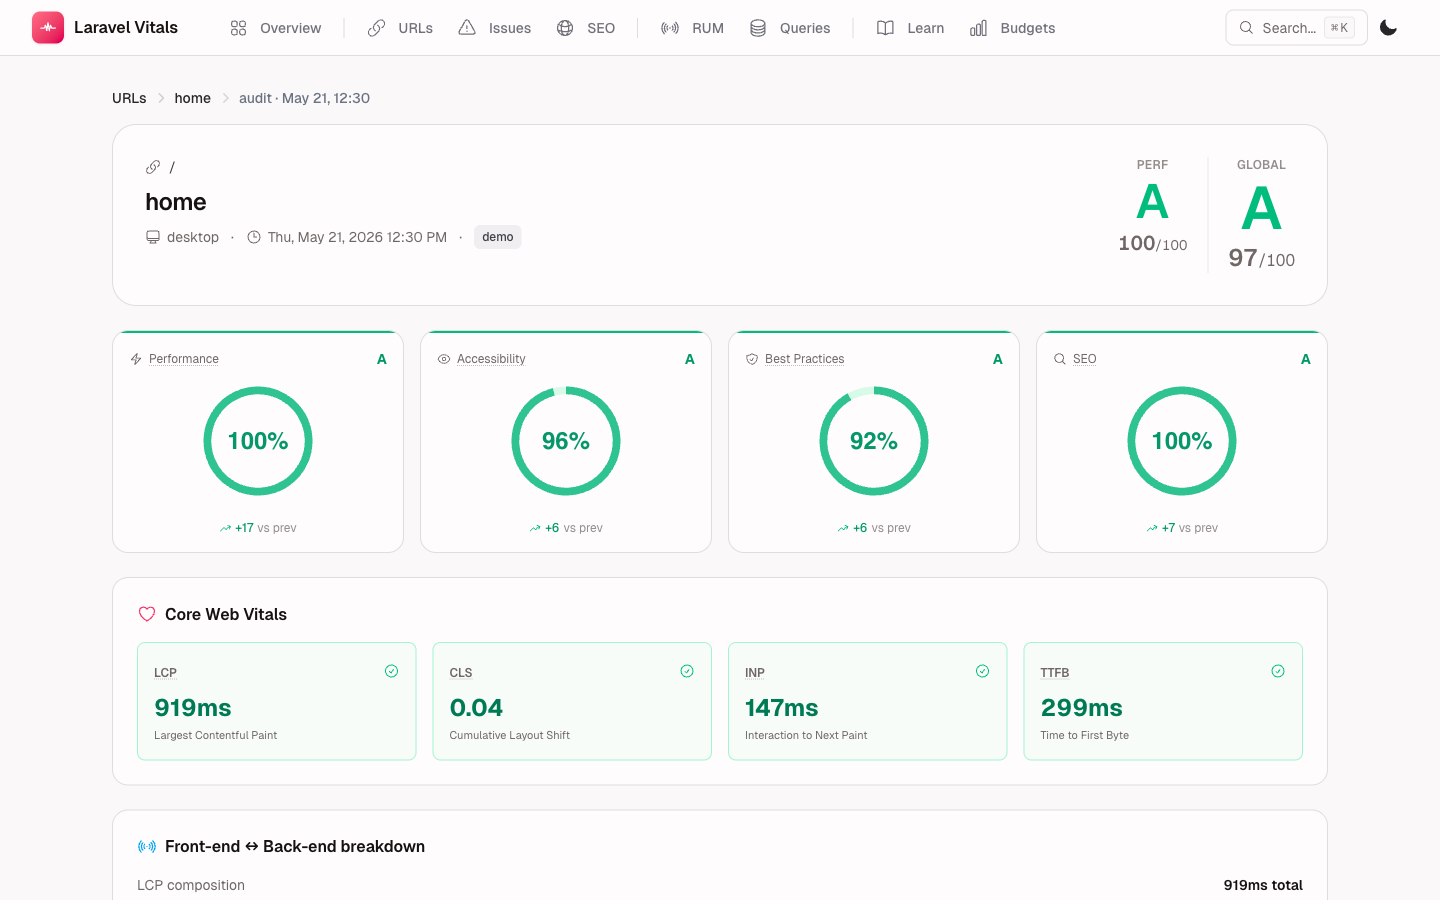Screen dimensions: 1440x900
Task: Click the SEO globe icon in navbar
Action: tap(565, 28)
